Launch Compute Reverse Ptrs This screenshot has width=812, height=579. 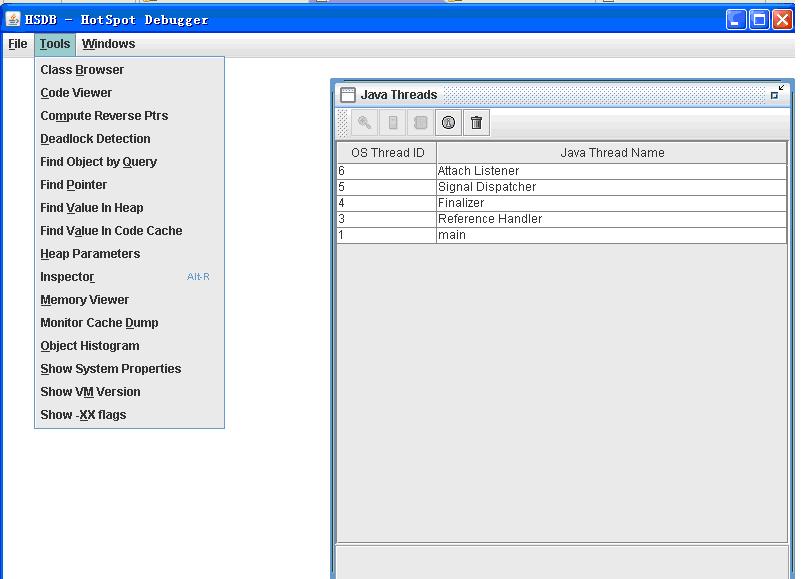(x=129, y=115)
